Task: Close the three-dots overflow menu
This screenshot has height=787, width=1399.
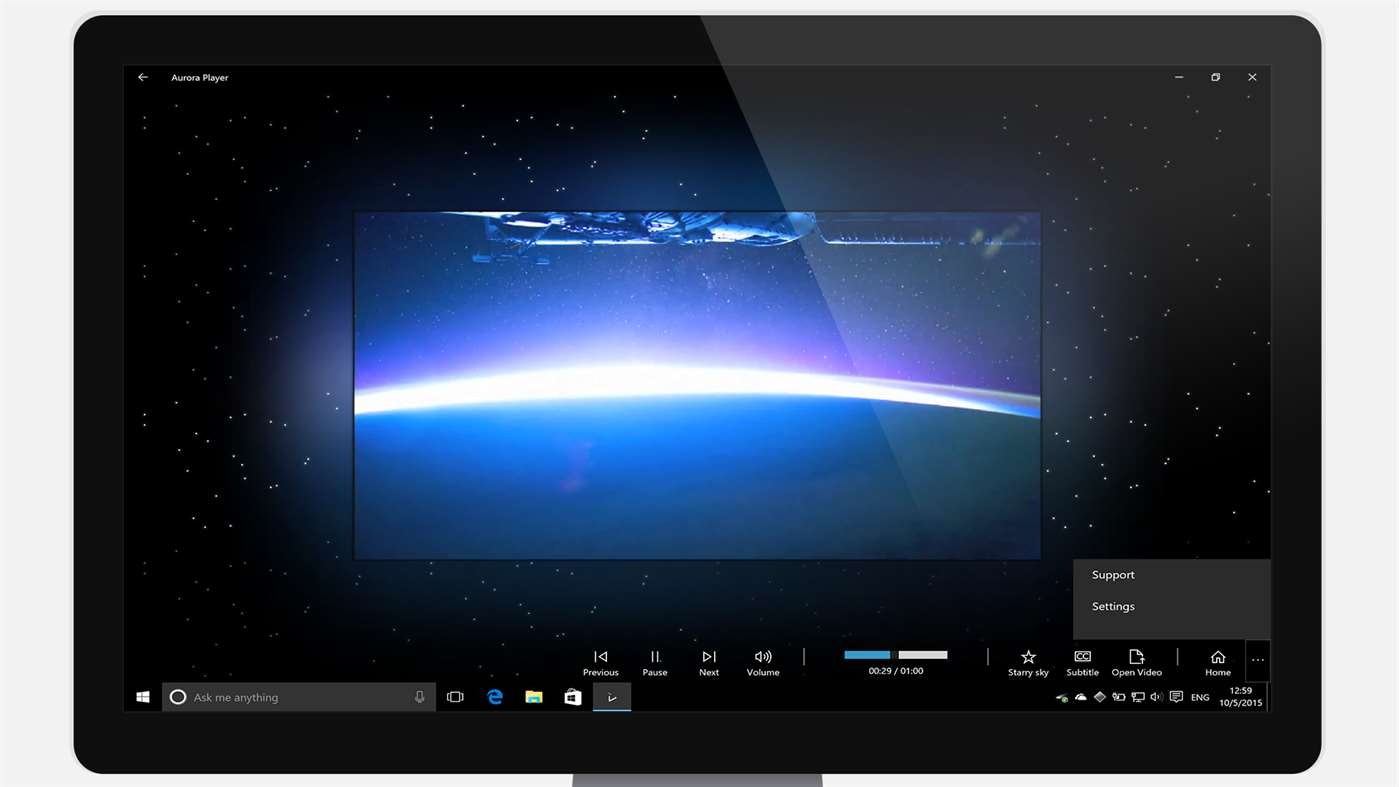Action: click(x=1258, y=660)
